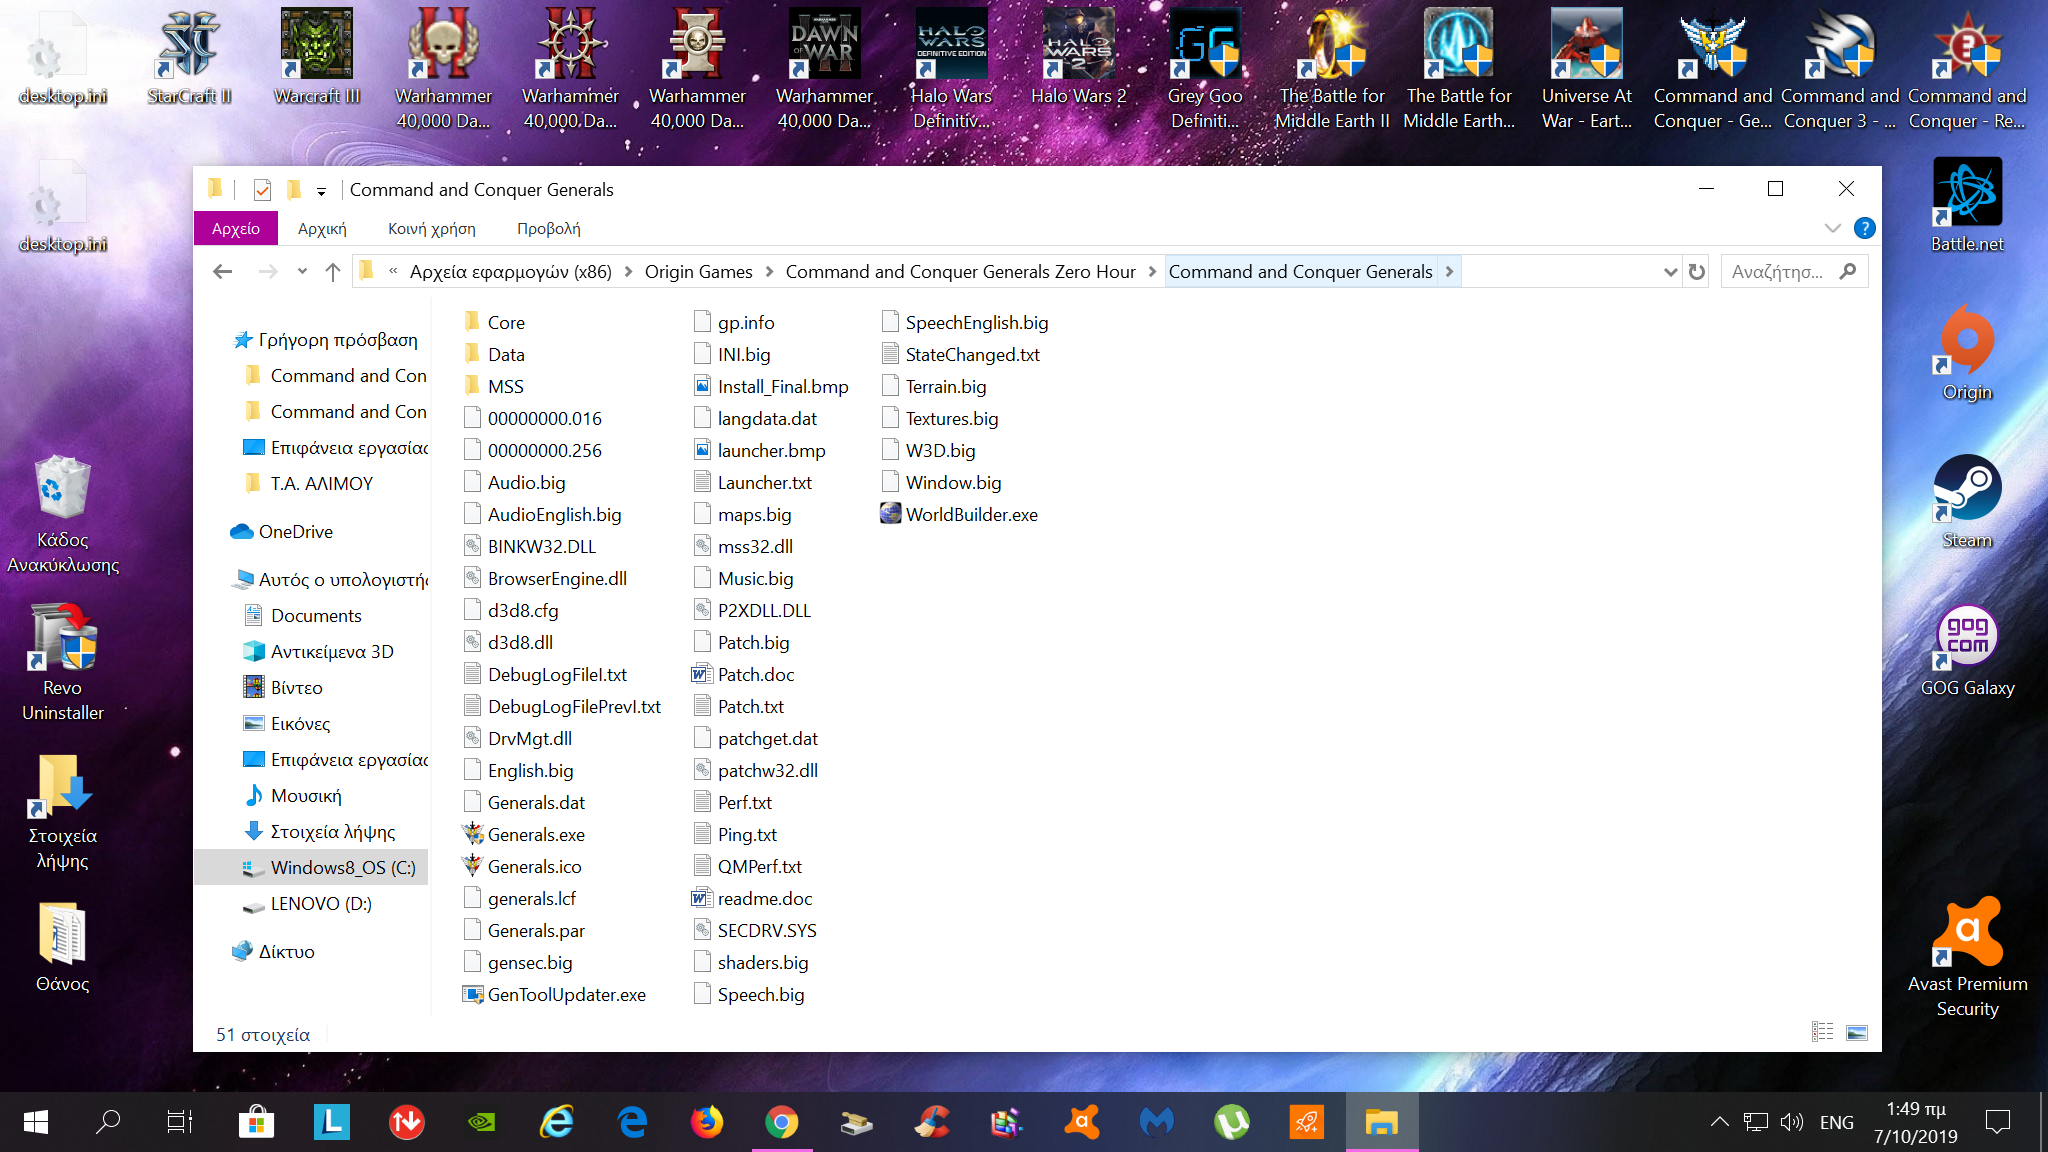Show hidden system tray icons
Viewport: 2048px width, 1152px height.
(1719, 1122)
